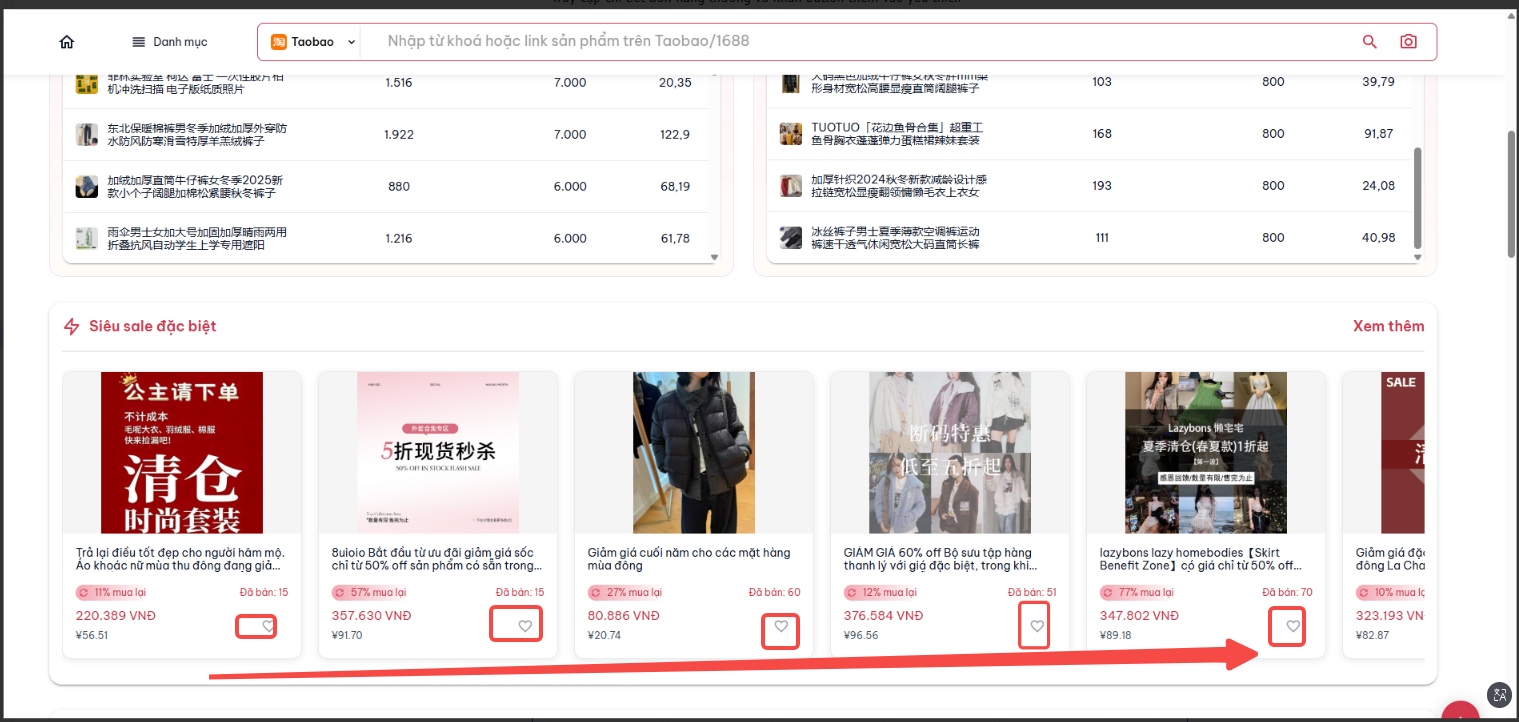Select the 'Đã bán: 60' sold count
The height and width of the screenshot is (722, 1519).
click(x=775, y=592)
